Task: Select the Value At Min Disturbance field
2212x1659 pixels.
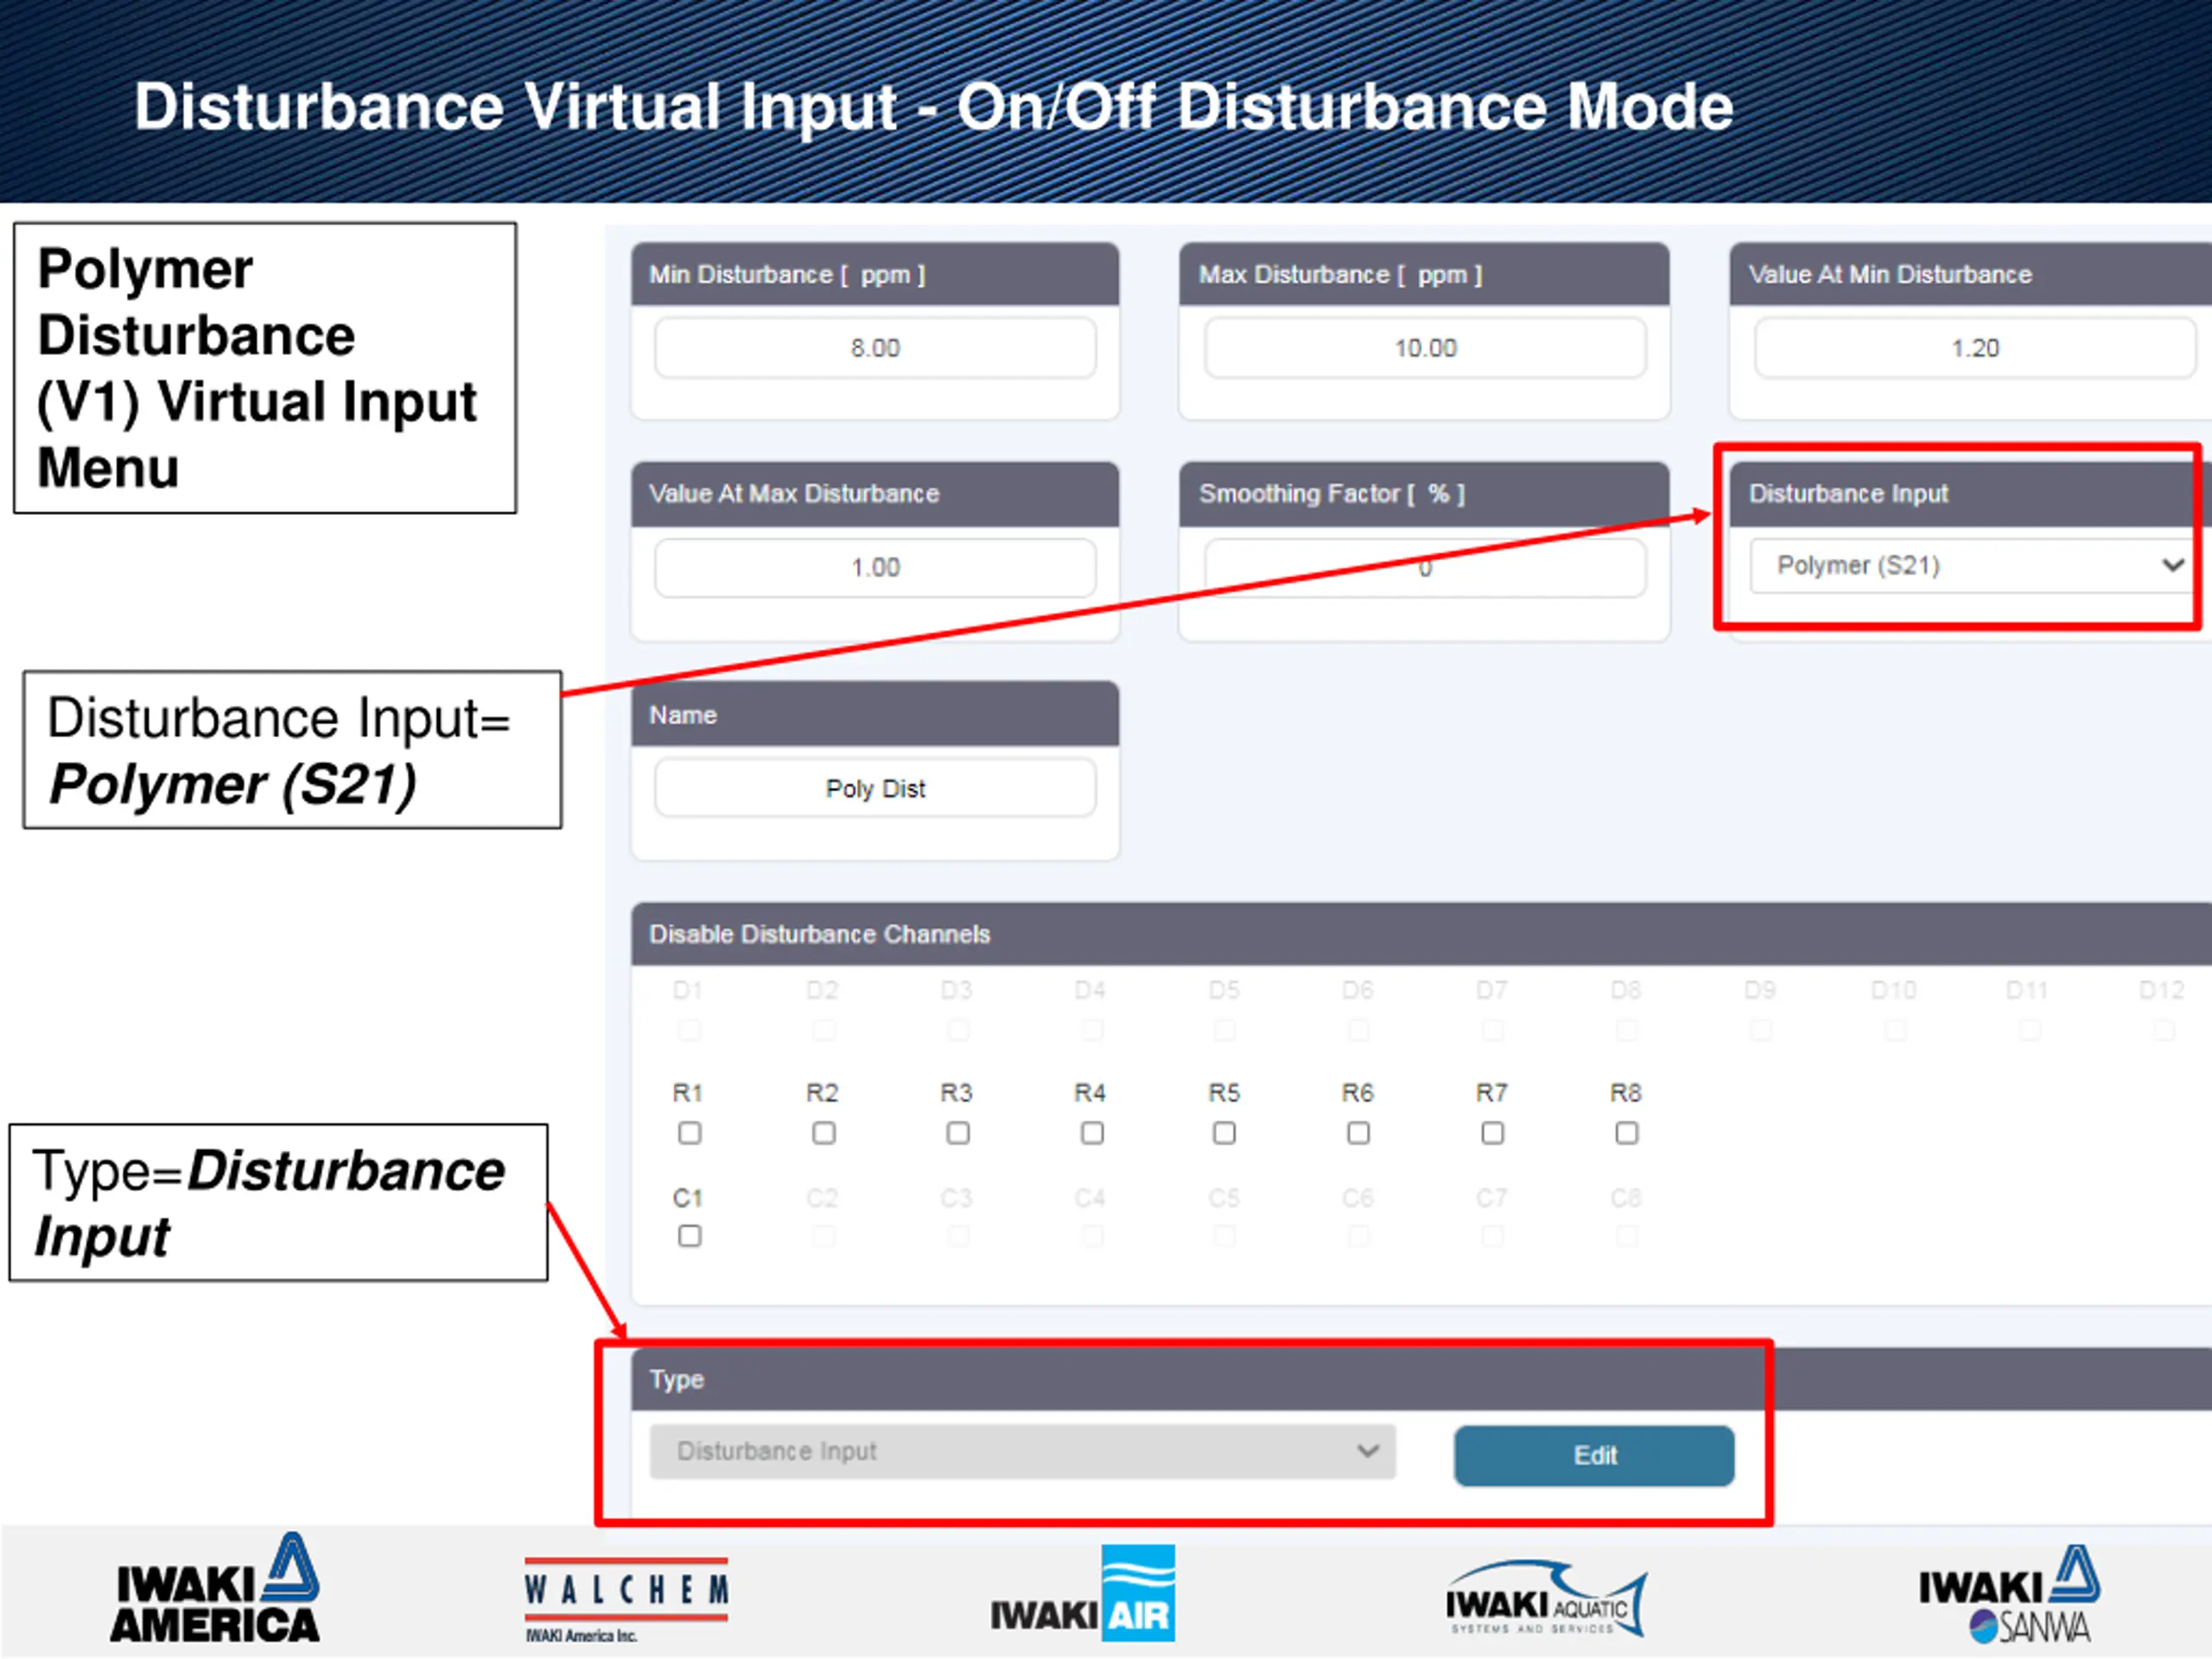Action: tap(1974, 348)
